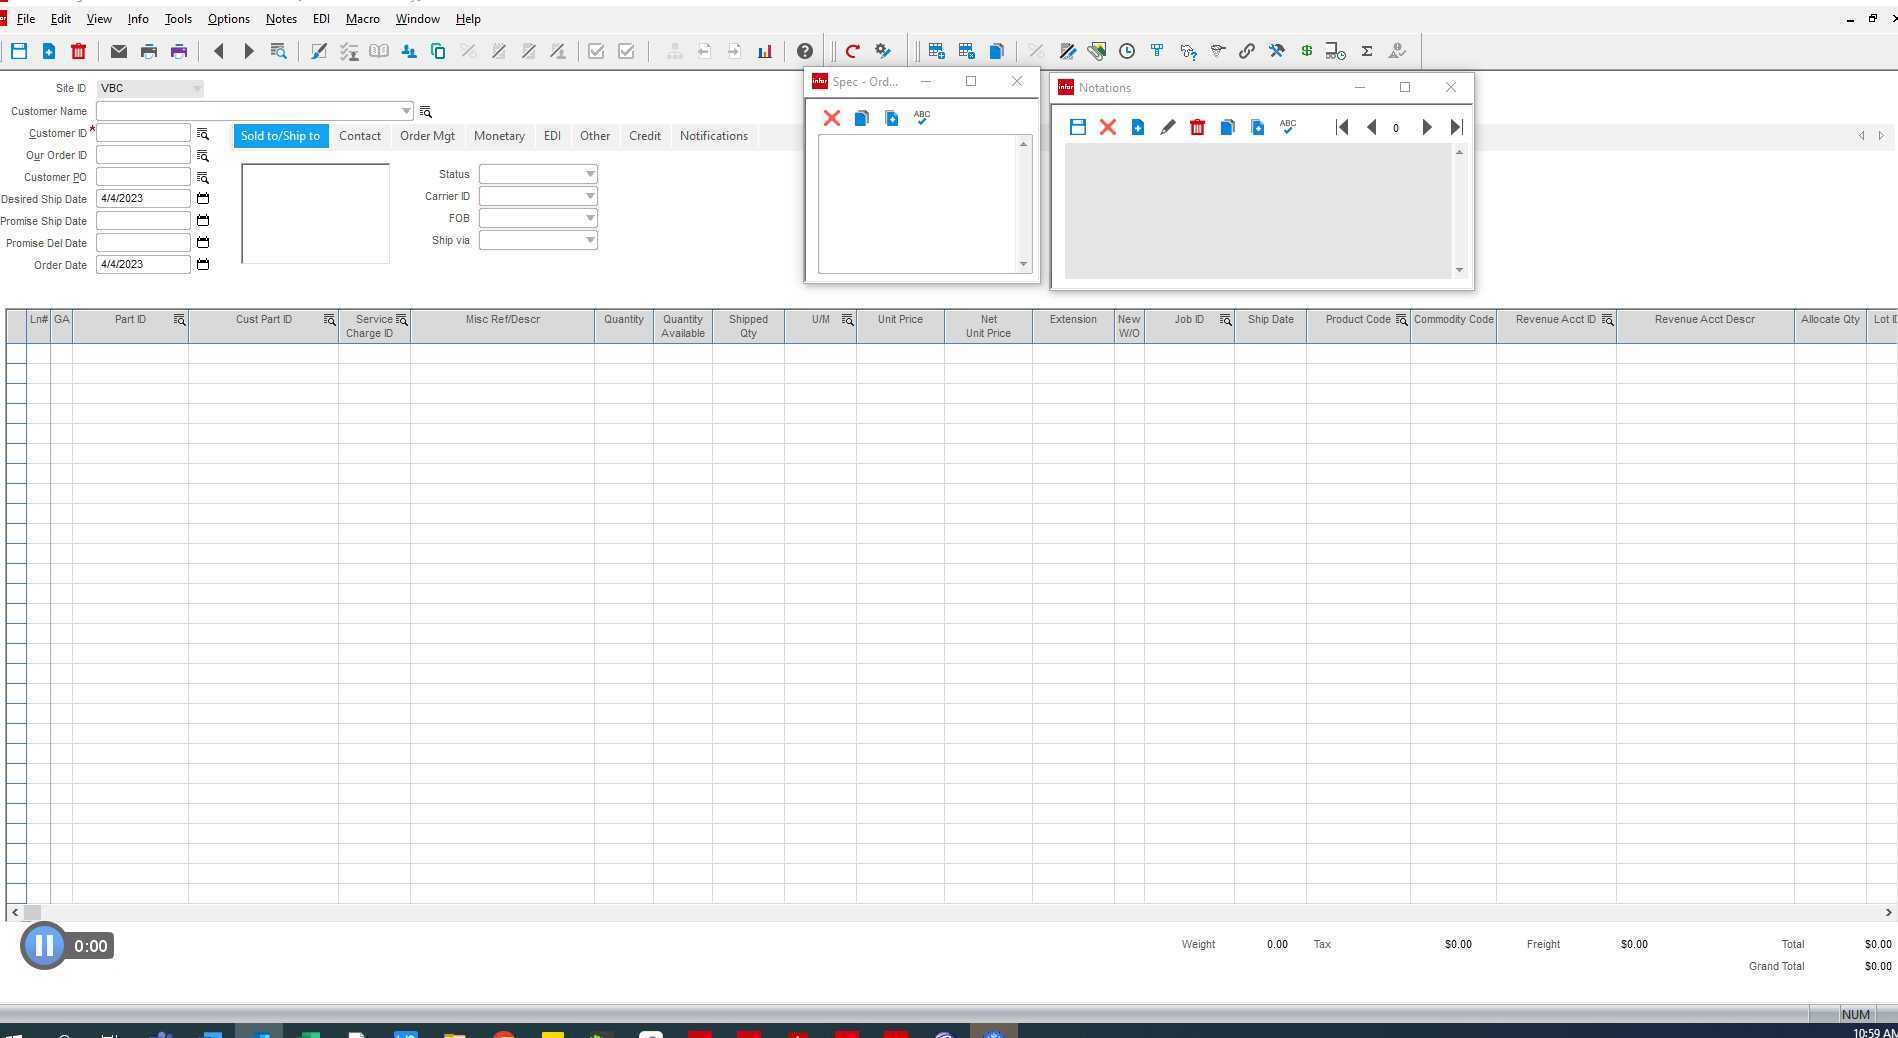Click the spell check ABC icon in Notations window
The width and height of the screenshot is (1898, 1038).
[x=1288, y=127]
